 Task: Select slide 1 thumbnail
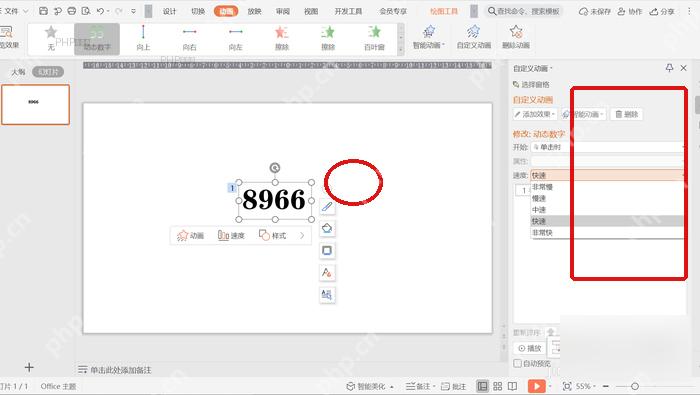(x=36, y=104)
